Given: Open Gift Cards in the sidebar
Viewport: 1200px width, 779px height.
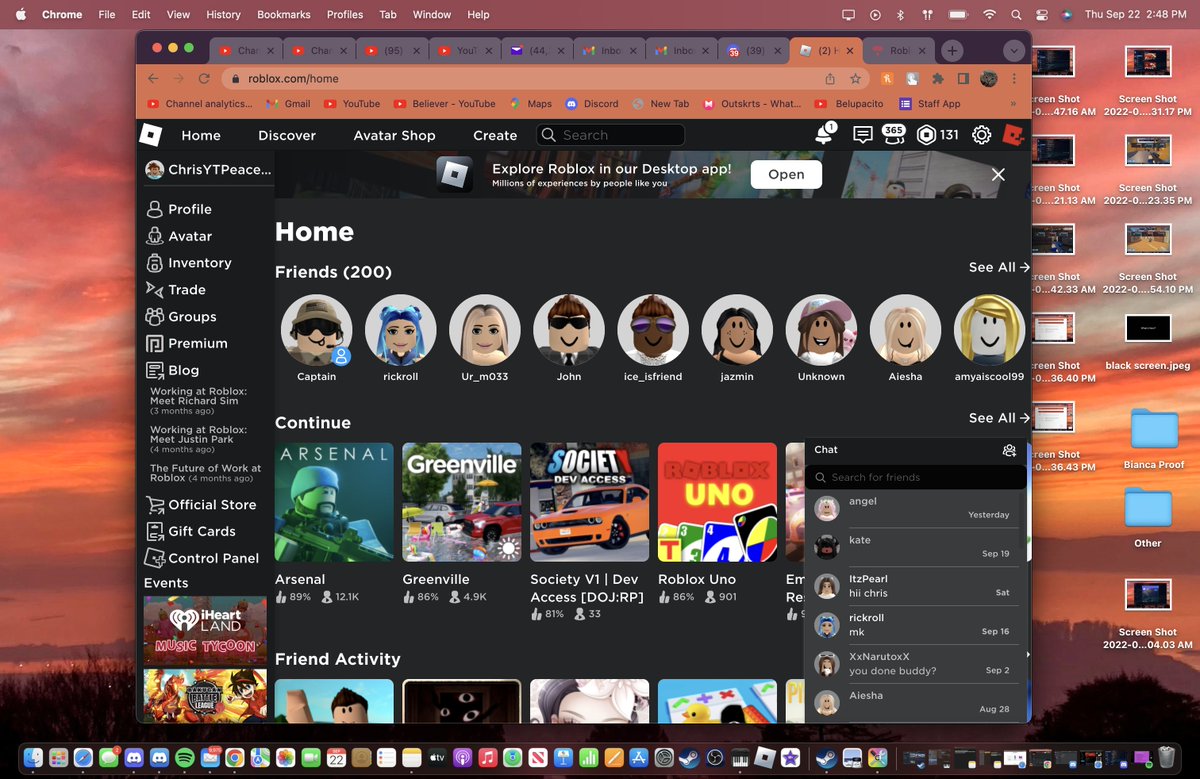Looking at the screenshot, I should 191,532.
